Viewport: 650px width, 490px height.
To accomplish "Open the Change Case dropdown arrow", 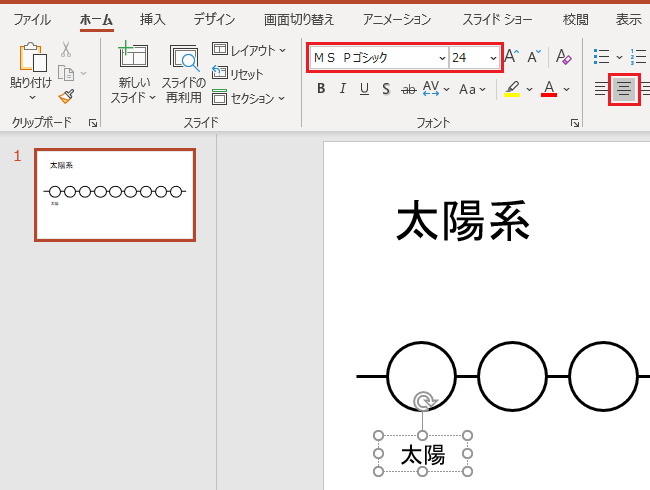I will (x=483, y=89).
